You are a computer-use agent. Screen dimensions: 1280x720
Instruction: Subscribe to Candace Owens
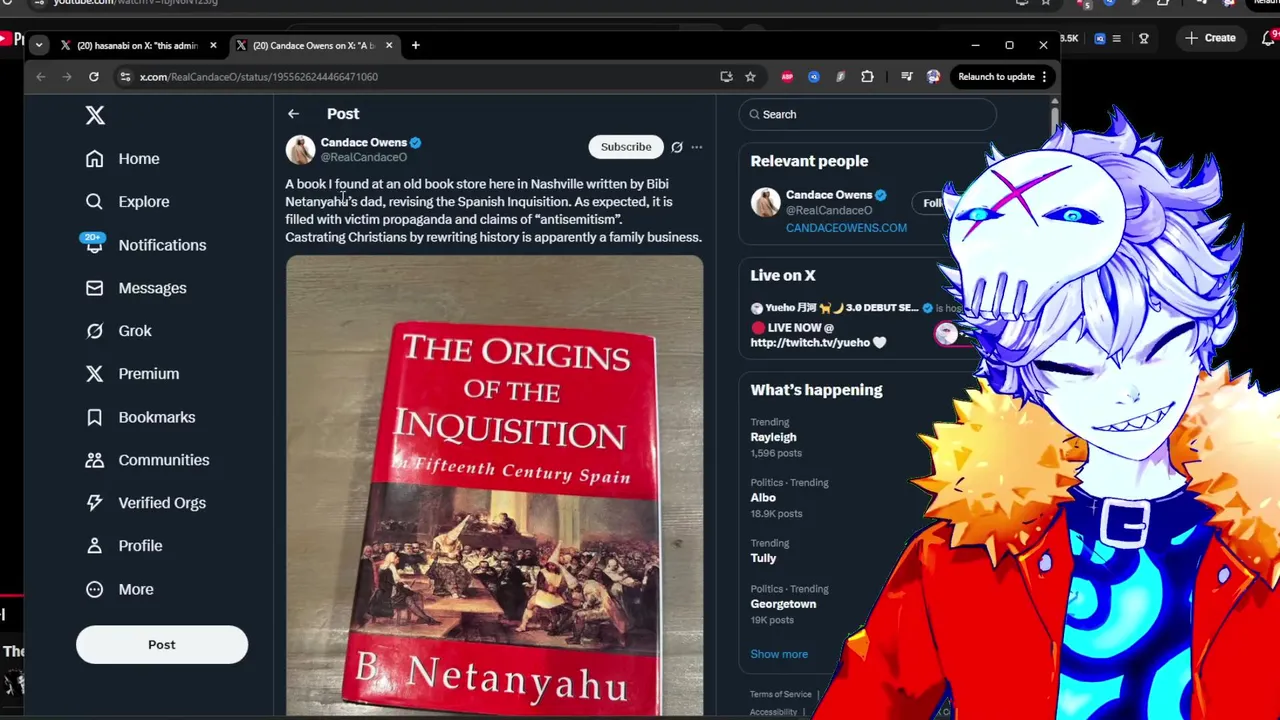pyautogui.click(x=626, y=147)
